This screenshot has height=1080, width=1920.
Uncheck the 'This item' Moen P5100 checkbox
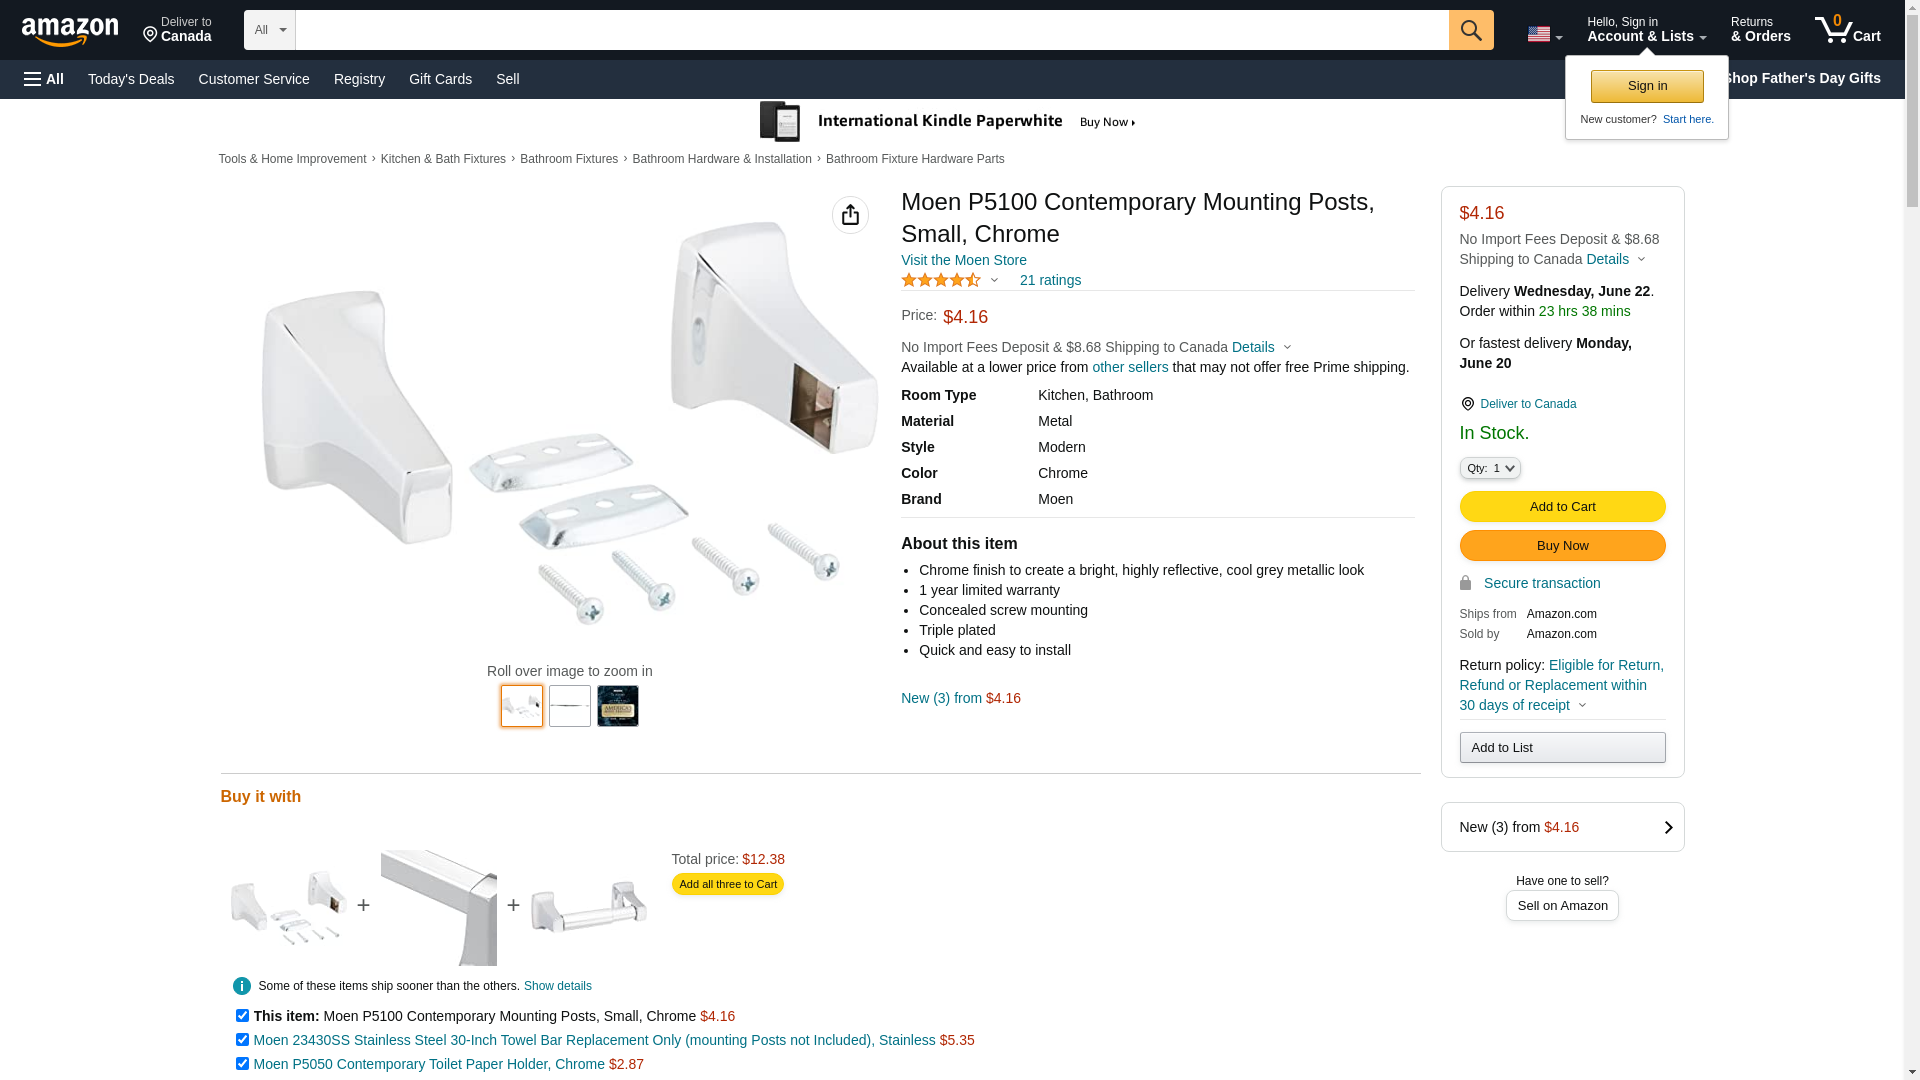pos(242,1016)
